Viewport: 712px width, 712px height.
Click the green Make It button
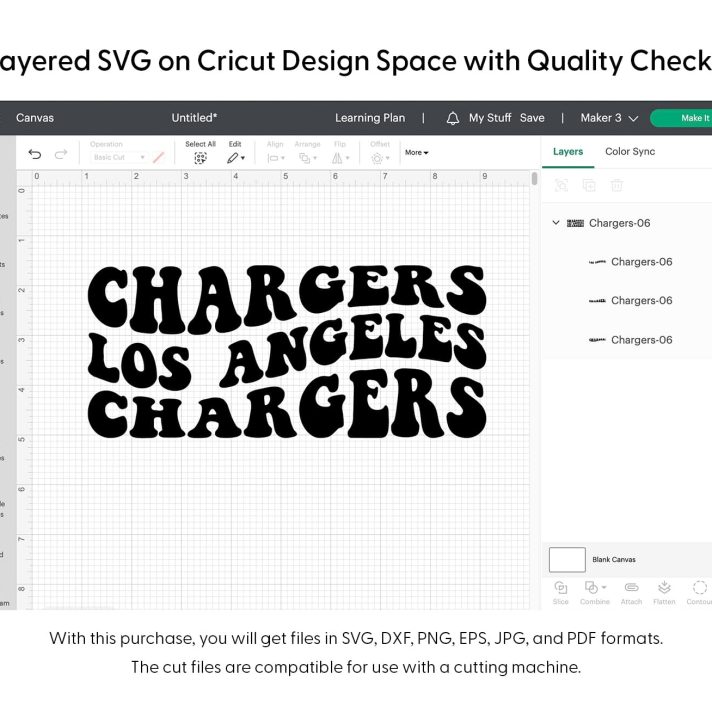pyautogui.click(x=681, y=118)
